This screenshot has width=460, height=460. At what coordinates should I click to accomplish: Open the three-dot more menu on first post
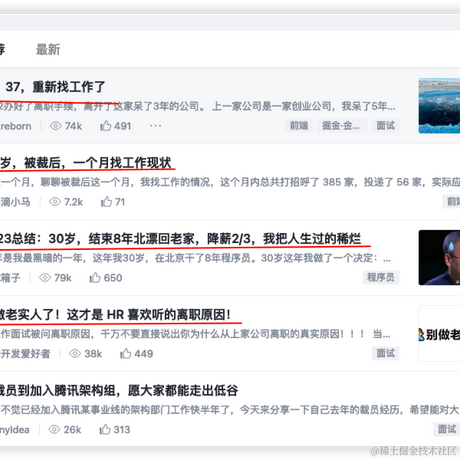(x=155, y=126)
